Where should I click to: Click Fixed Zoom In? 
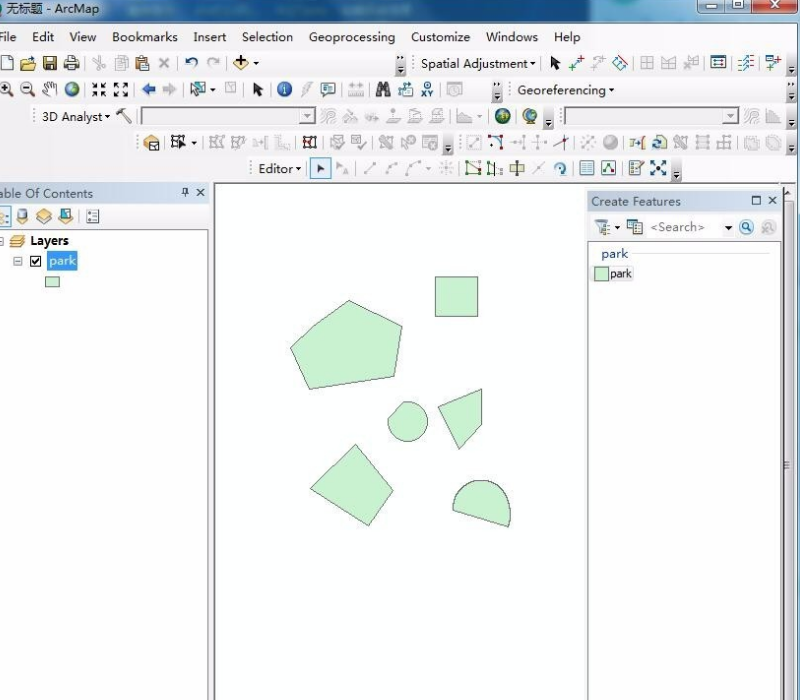tap(99, 90)
